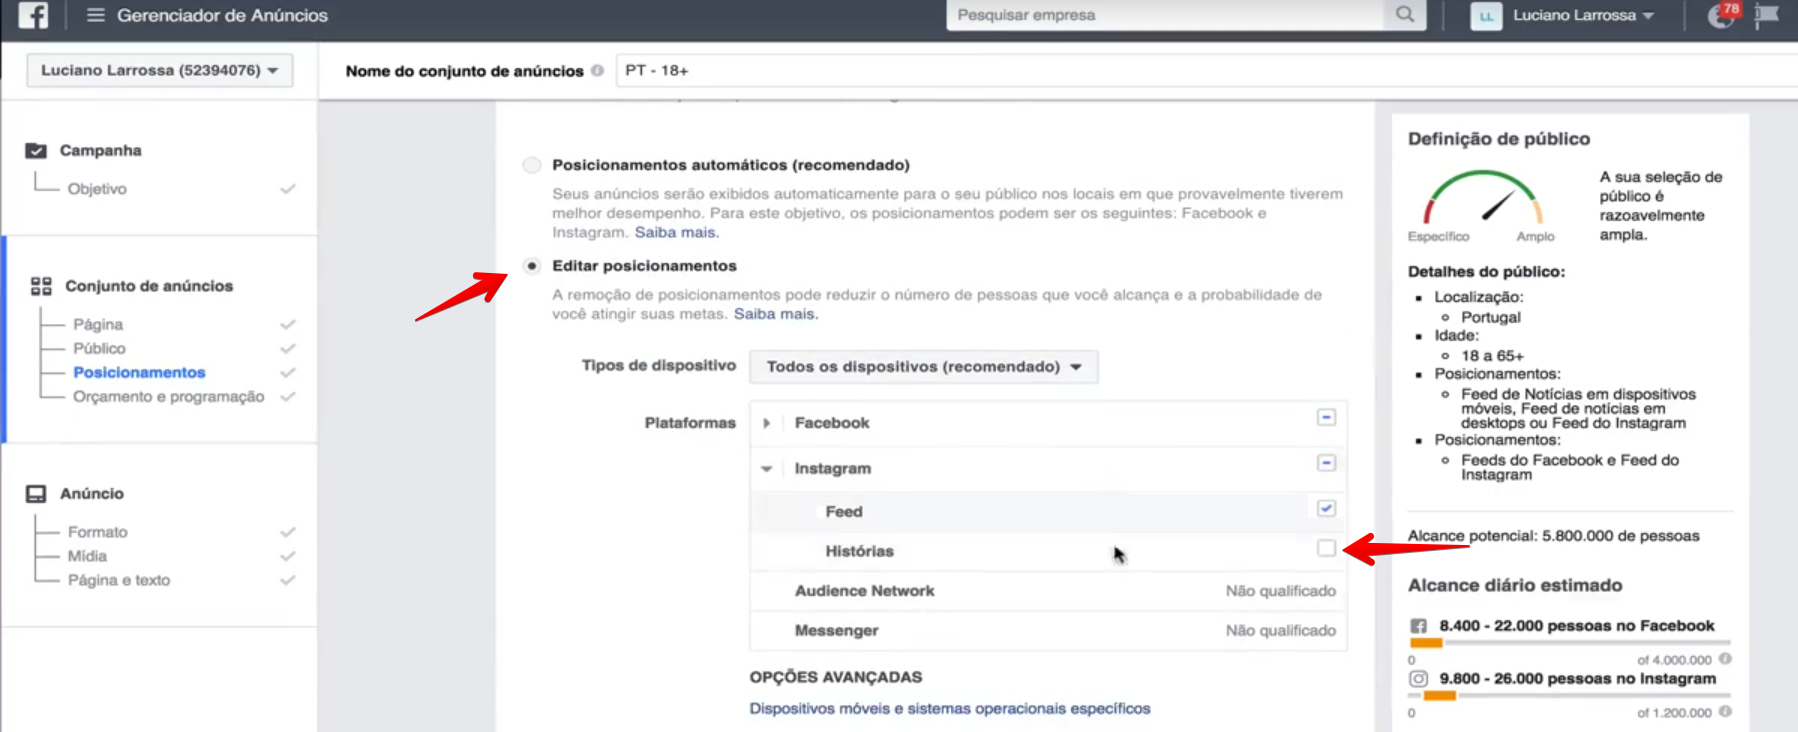The image size is (1798, 732).
Task: Click the Anúncio section icon
Action: (x=36, y=494)
